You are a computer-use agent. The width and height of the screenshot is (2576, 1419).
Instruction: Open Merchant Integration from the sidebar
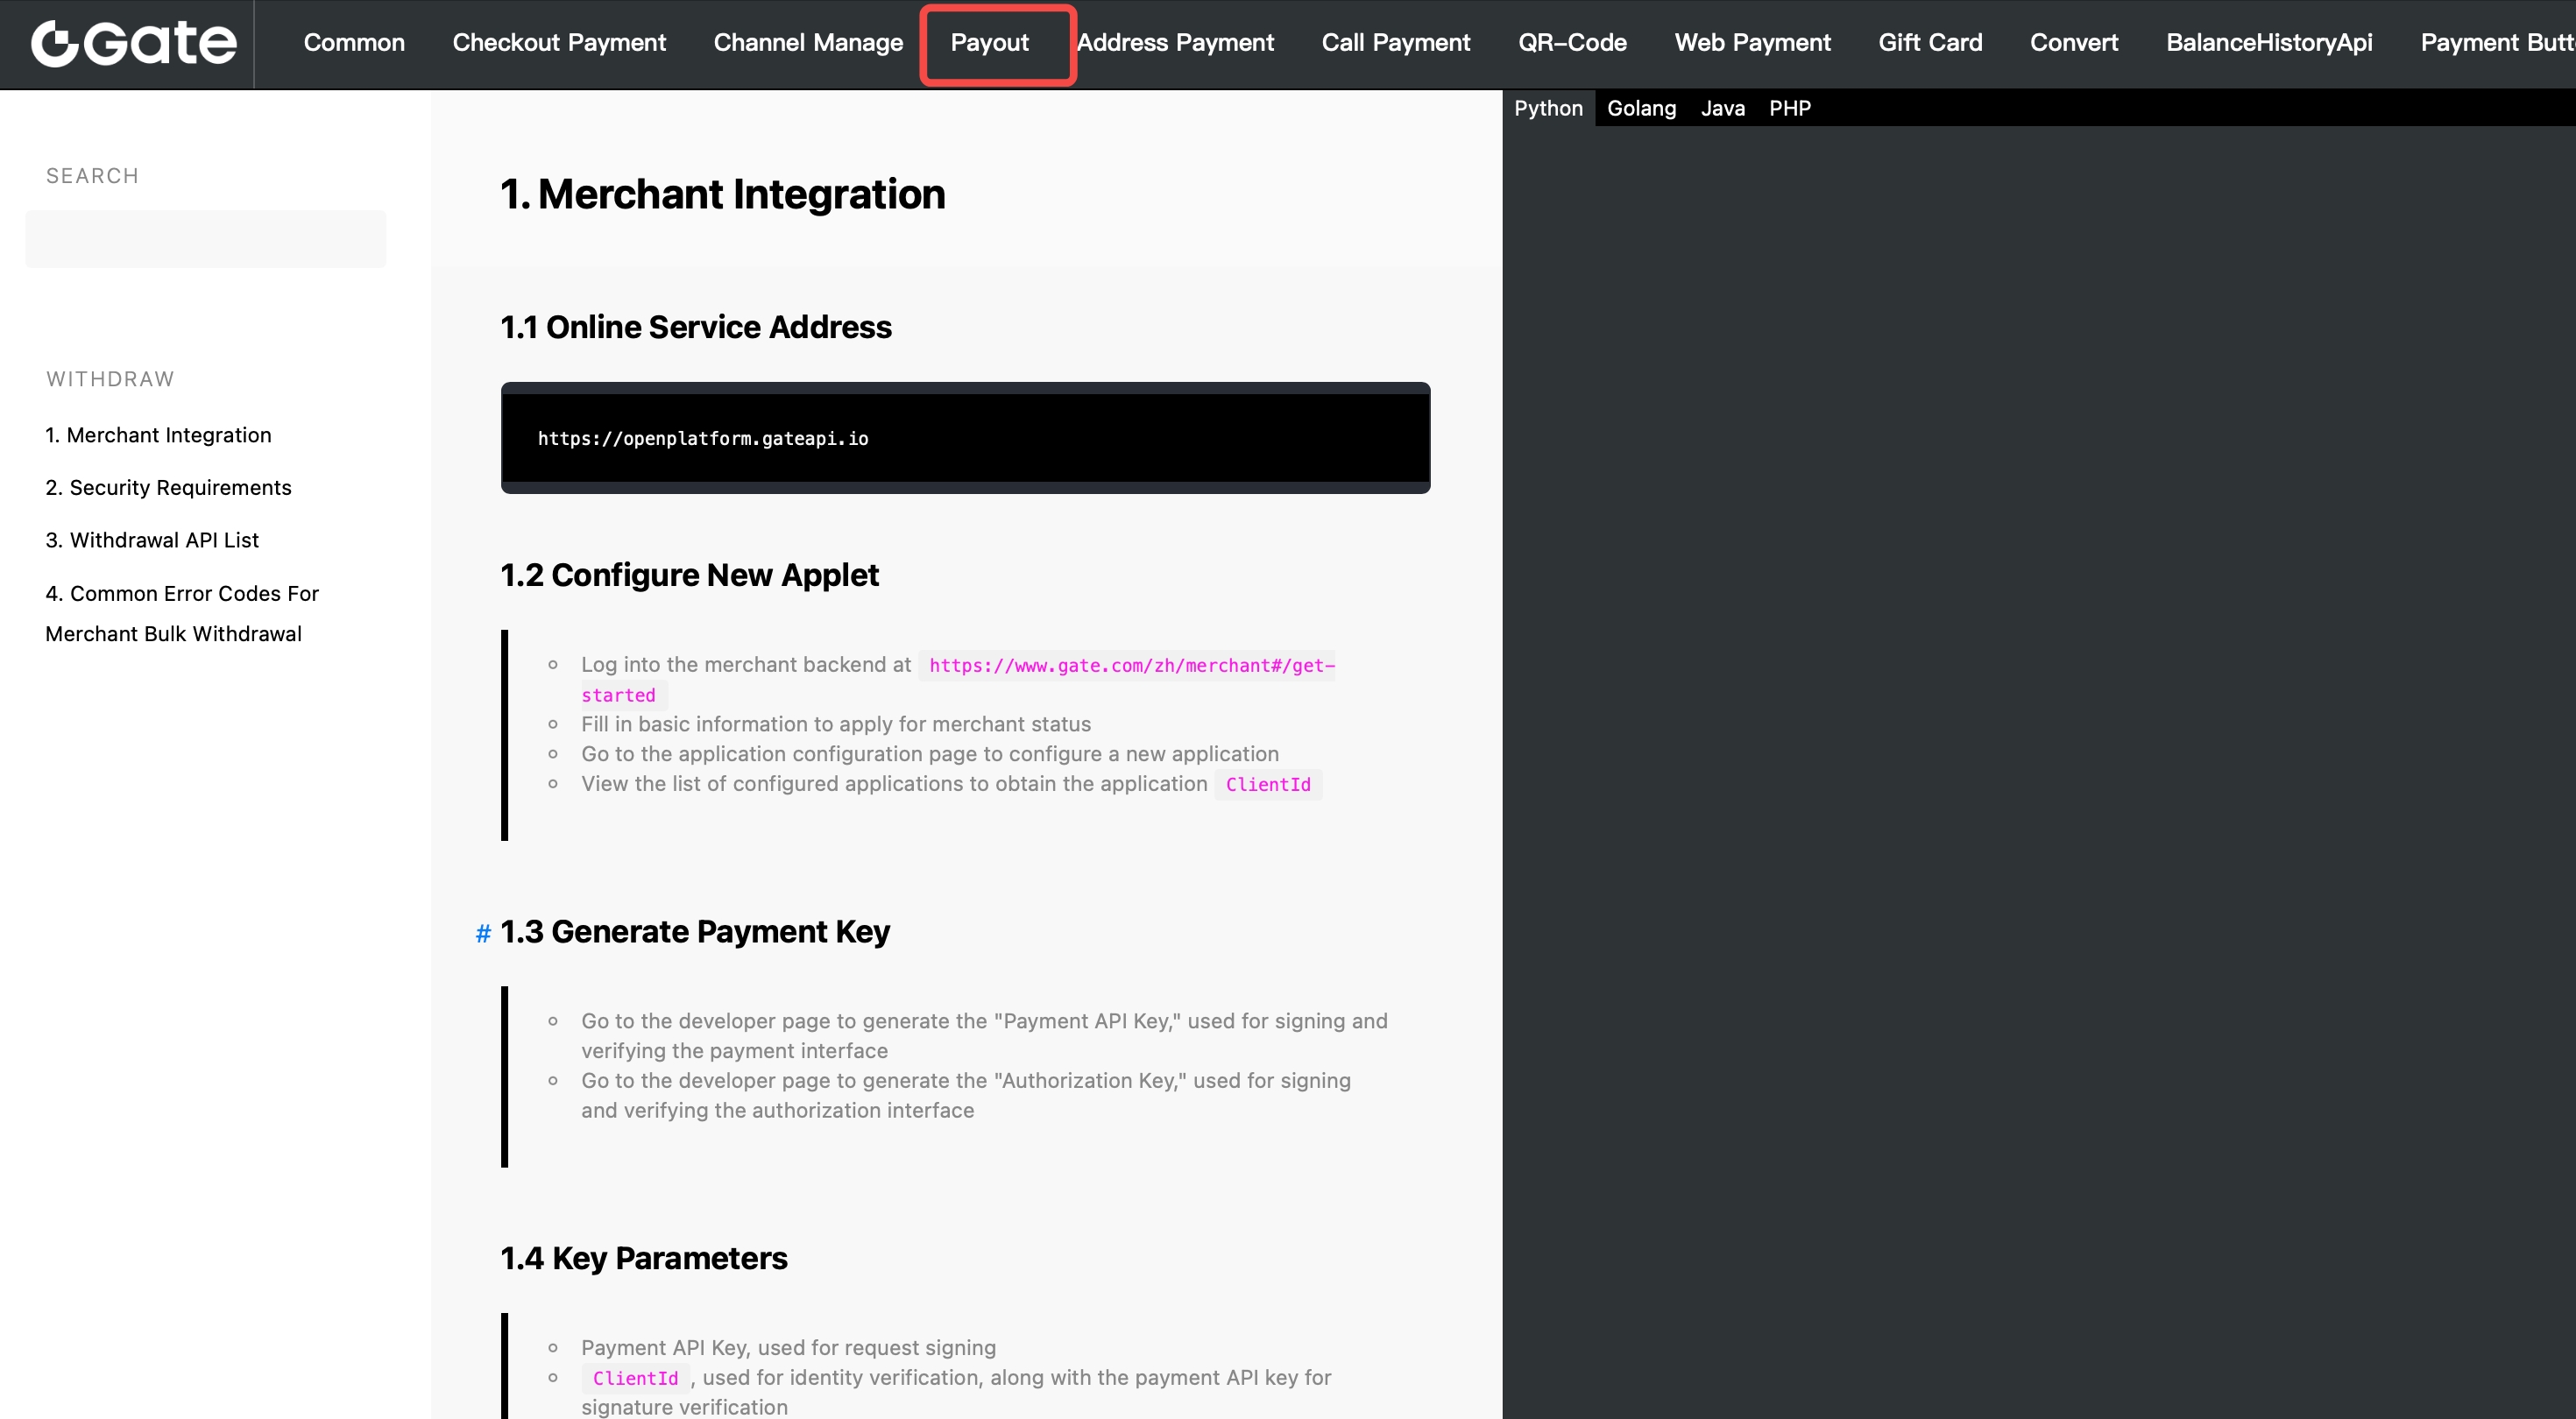pos(158,435)
